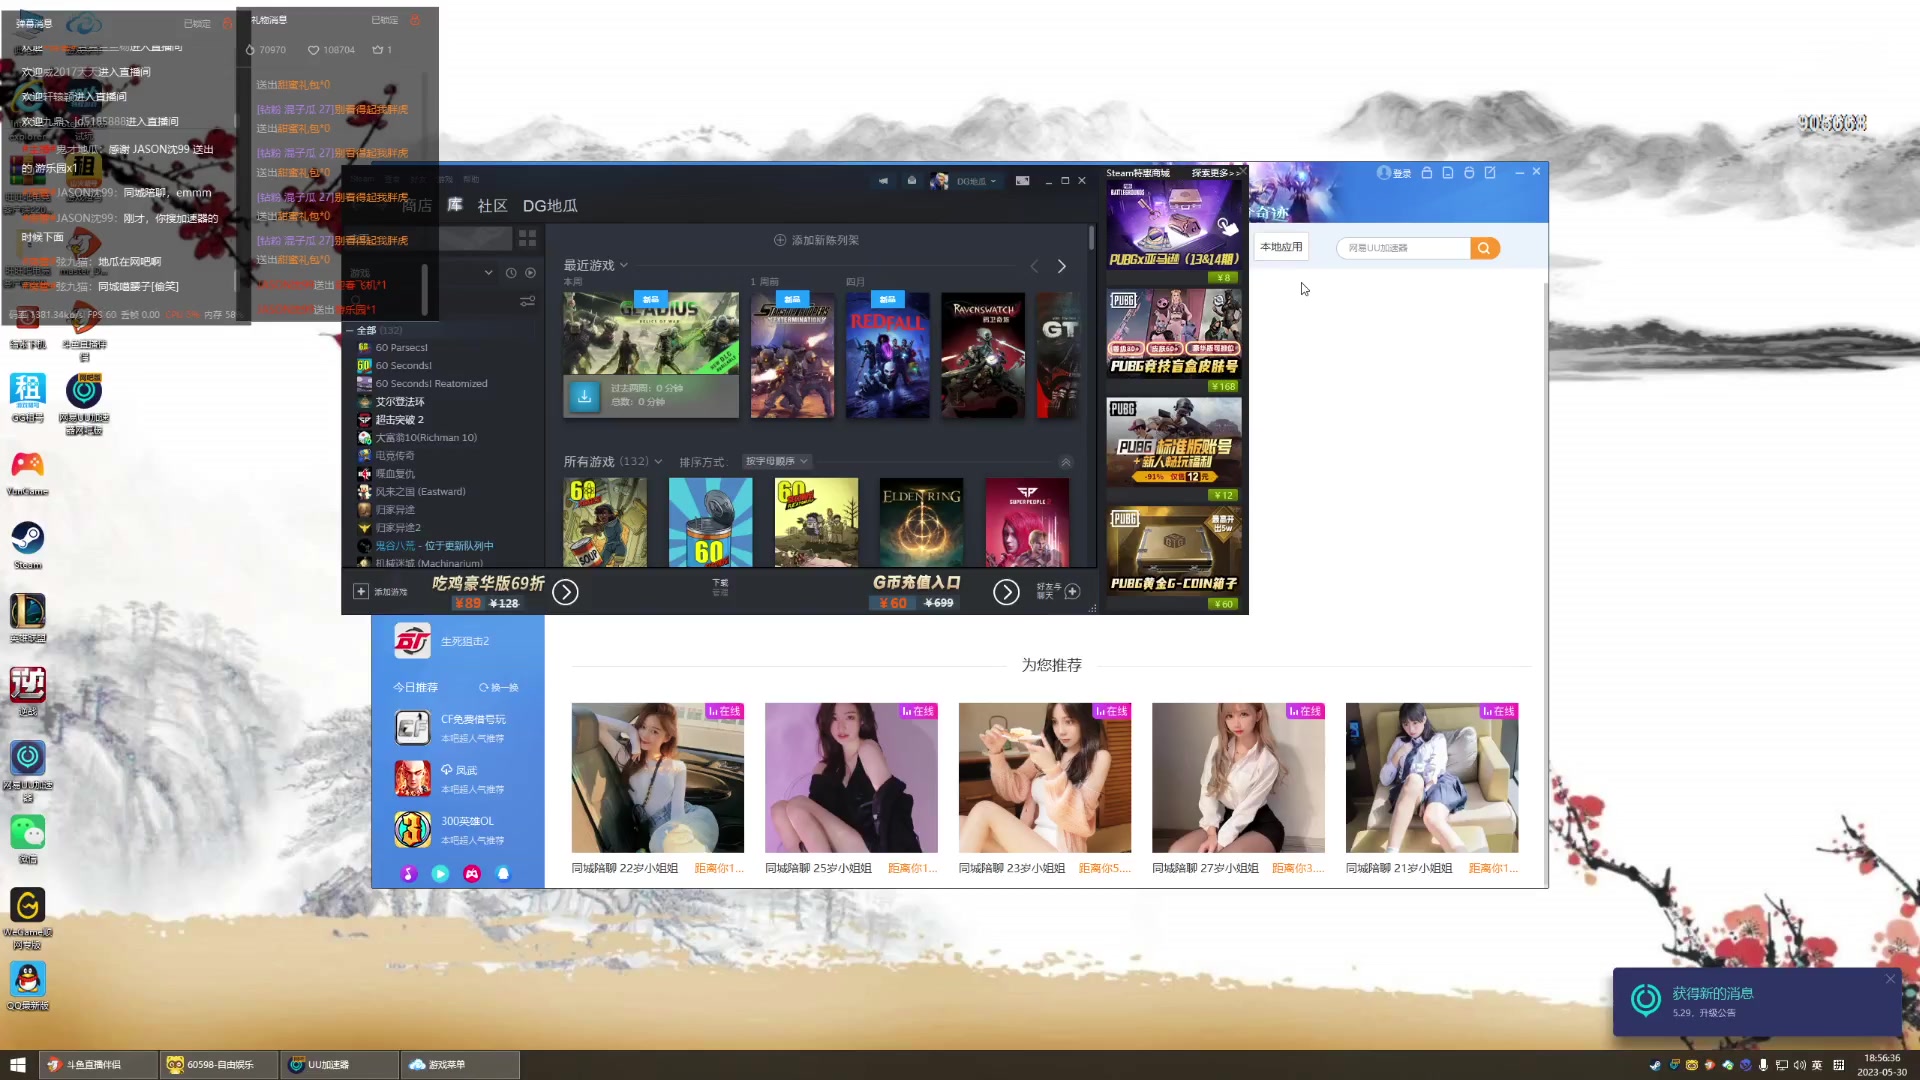The image size is (1920, 1080).
Task: Open the Steam friends chat plus icon
Action: tap(1072, 592)
